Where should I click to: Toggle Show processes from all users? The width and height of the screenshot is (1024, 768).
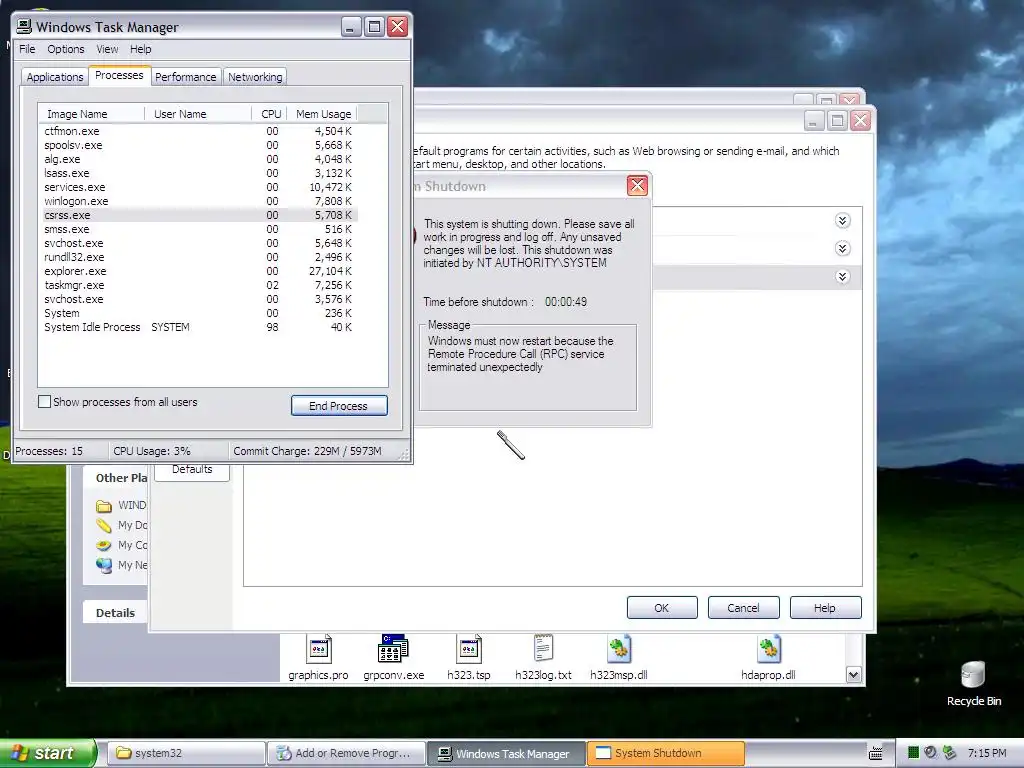click(44, 402)
